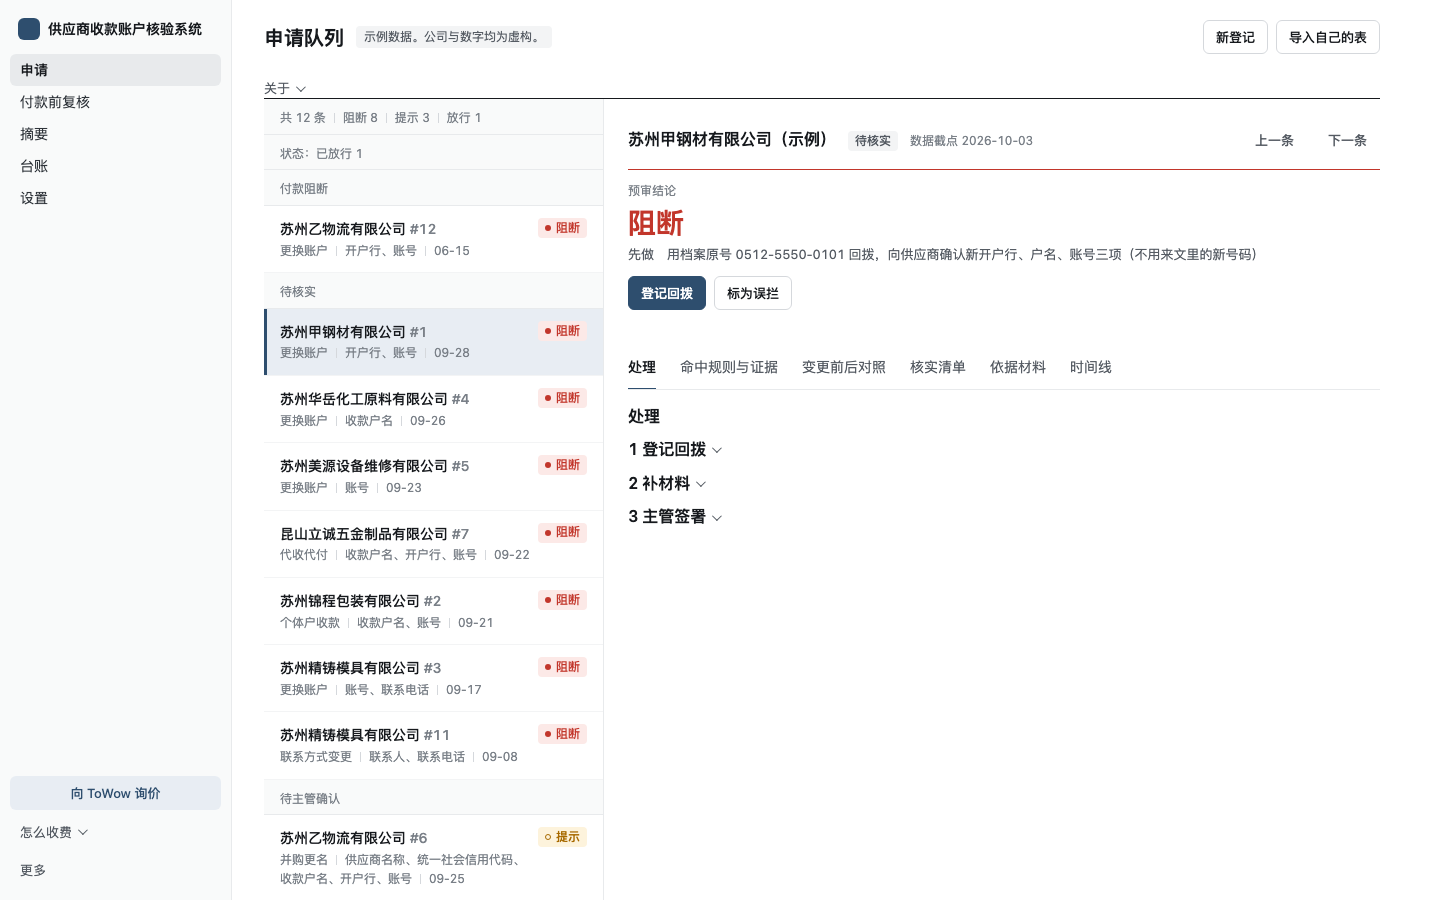Click 导入自己的表 button

pyautogui.click(x=1327, y=37)
